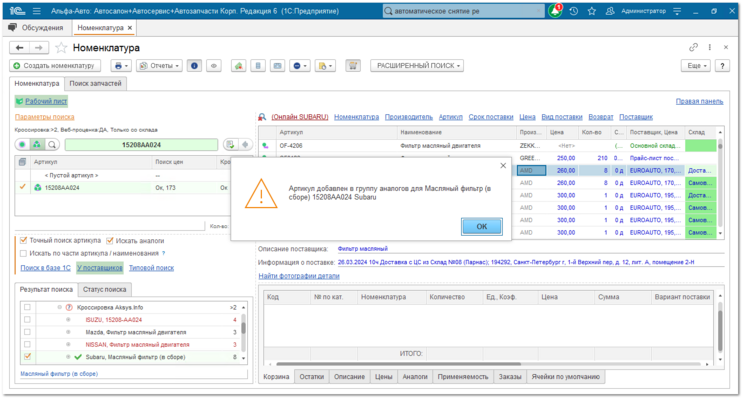This screenshot has height=399, width=743.
Task: Check the ISUZU 15208-AA024 row checkbox
Action: coord(27,320)
